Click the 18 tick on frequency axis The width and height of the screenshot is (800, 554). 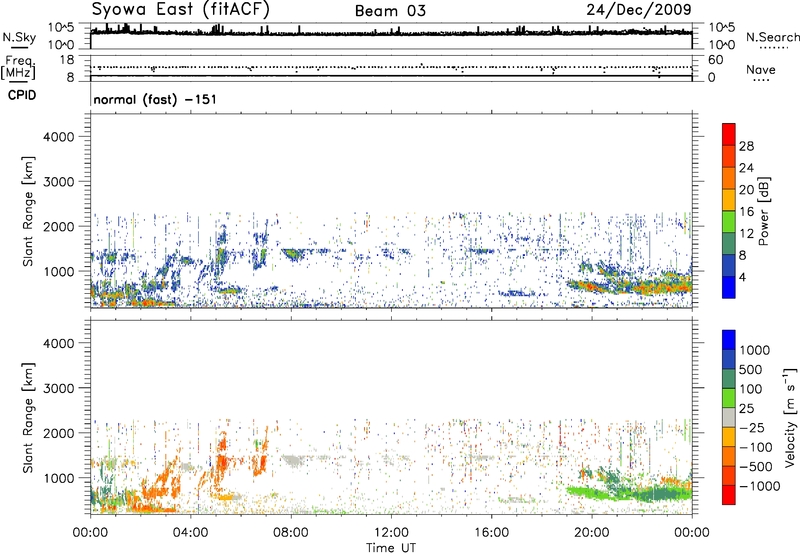67,60
